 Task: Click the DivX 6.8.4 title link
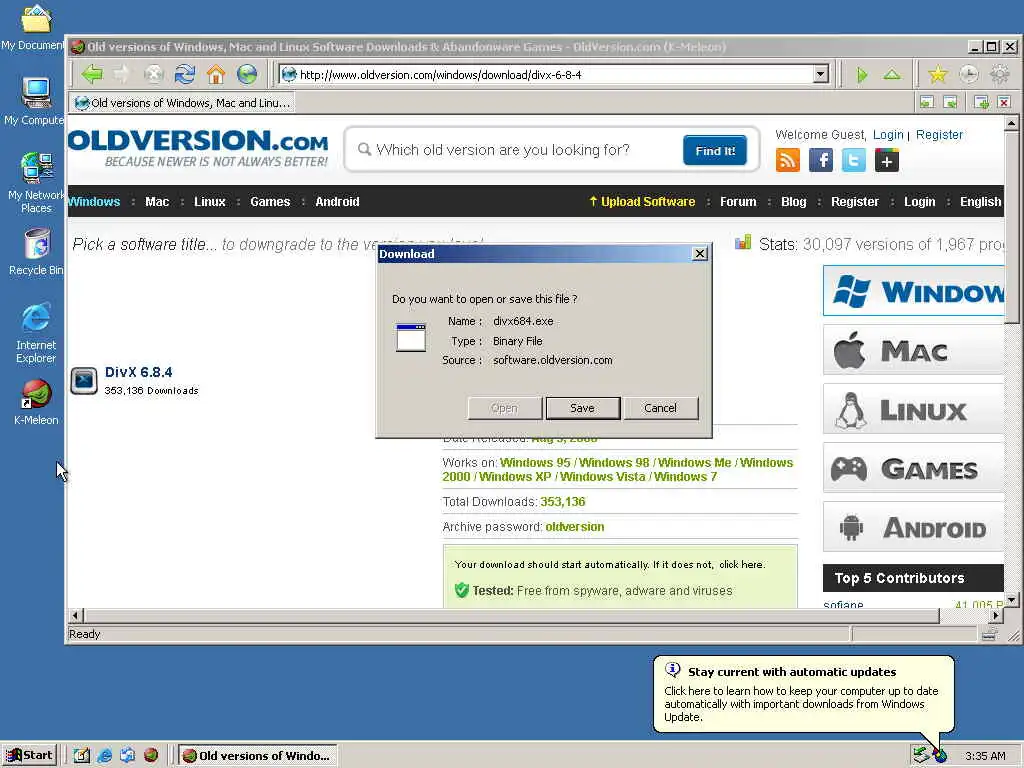pyautogui.click(x=138, y=372)
